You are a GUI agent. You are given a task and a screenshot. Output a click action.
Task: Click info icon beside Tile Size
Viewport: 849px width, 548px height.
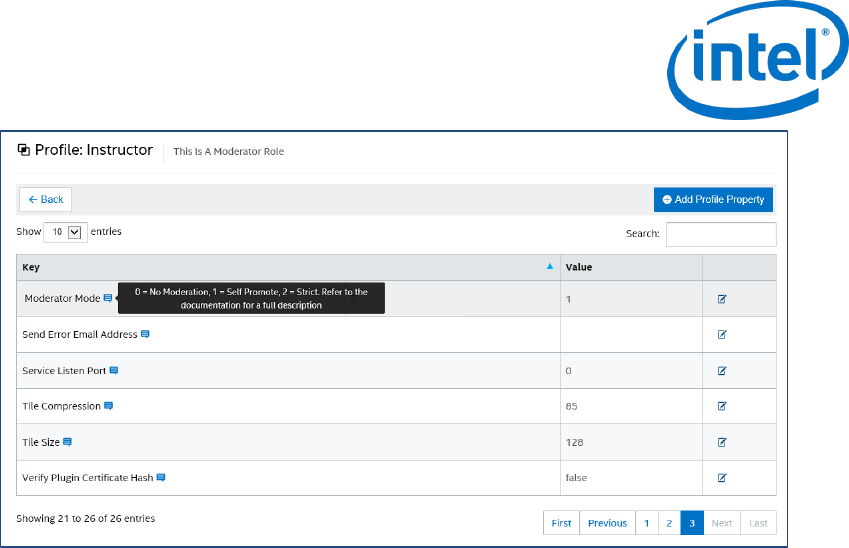(x=68, y=442)
